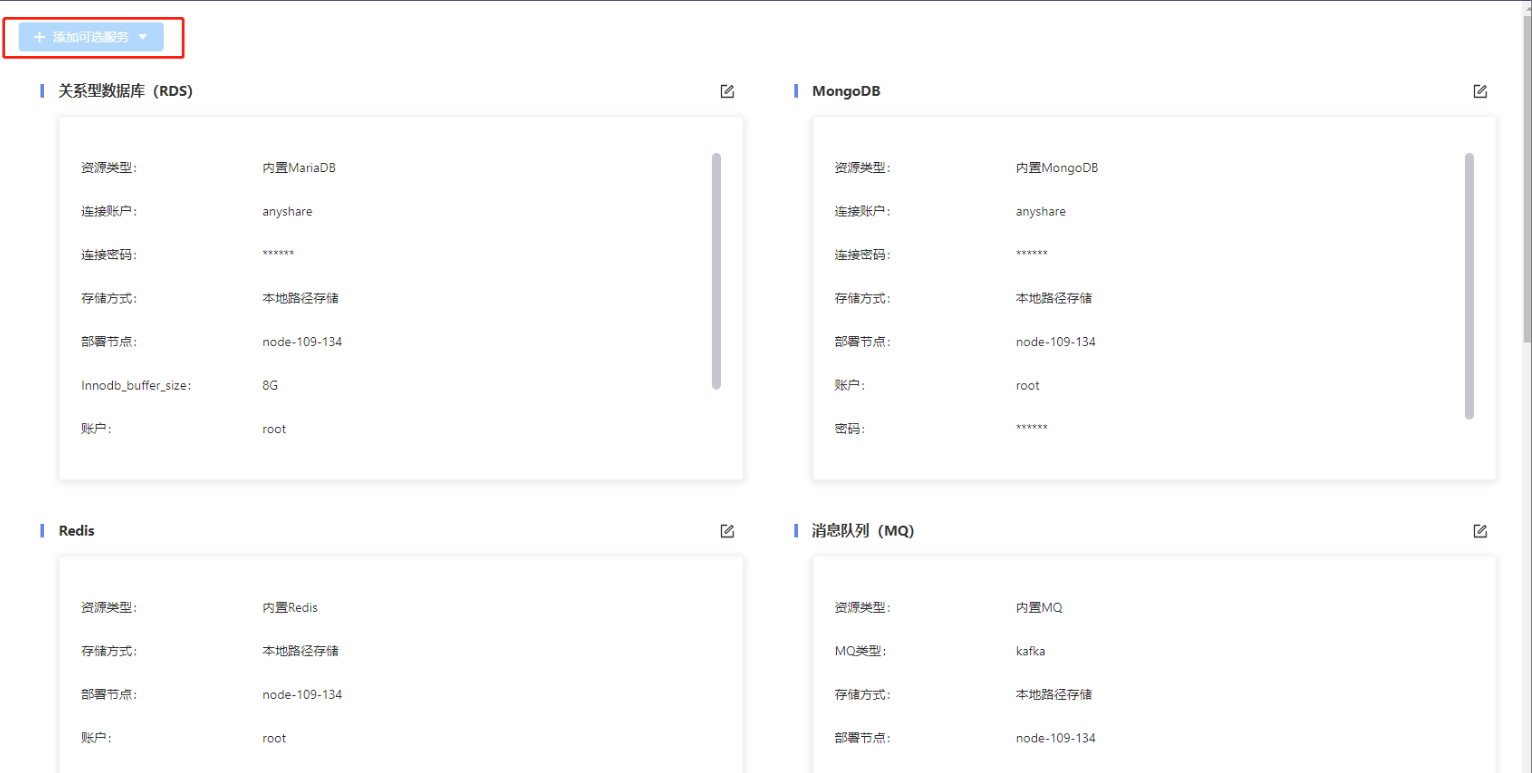Click anyshare in the MongoDB card
Viewport: 1532px width, 773px height.
pyautogui.click(x=1041, y=212)
